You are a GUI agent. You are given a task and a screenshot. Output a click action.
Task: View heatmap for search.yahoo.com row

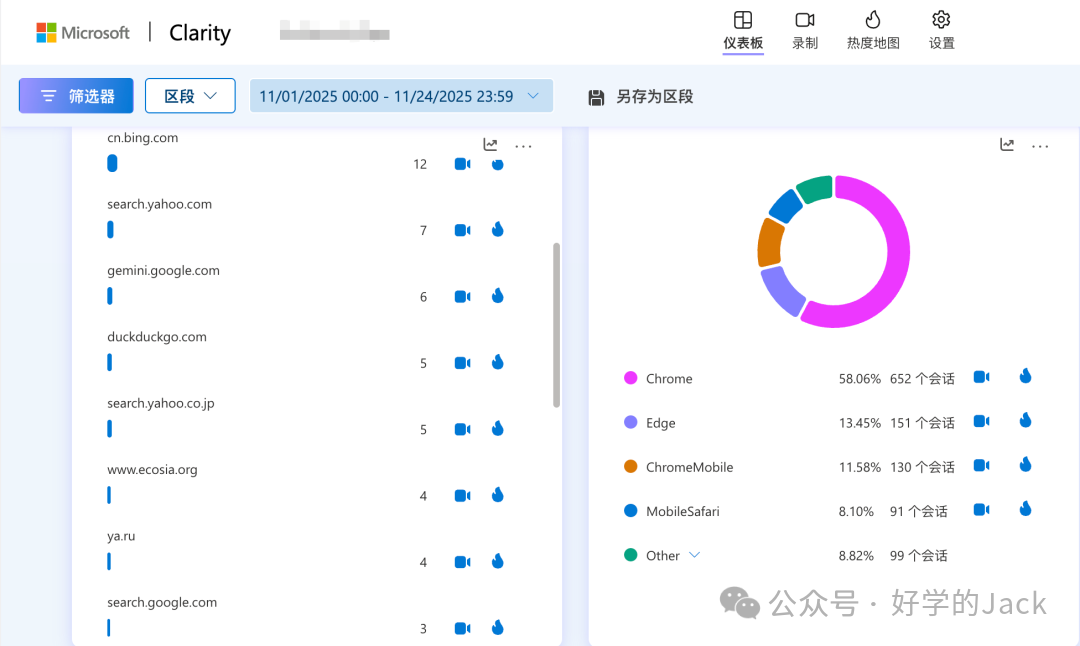[497, 229]
